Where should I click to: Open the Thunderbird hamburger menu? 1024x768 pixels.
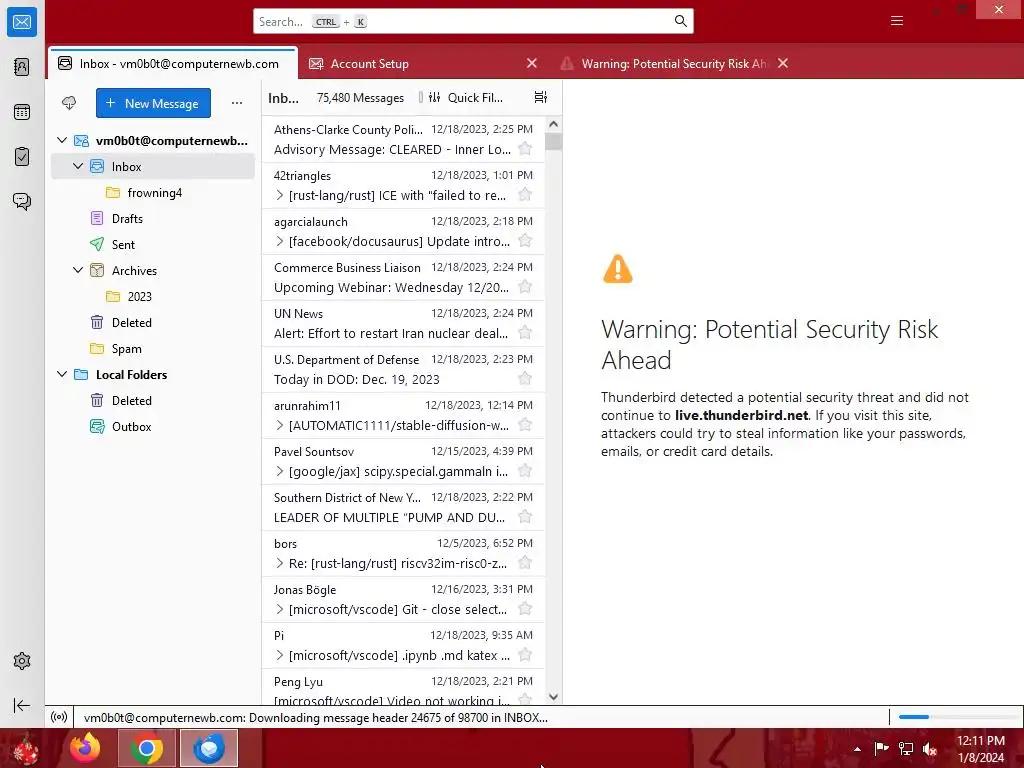pyautogui.click(x=897, y=21)
